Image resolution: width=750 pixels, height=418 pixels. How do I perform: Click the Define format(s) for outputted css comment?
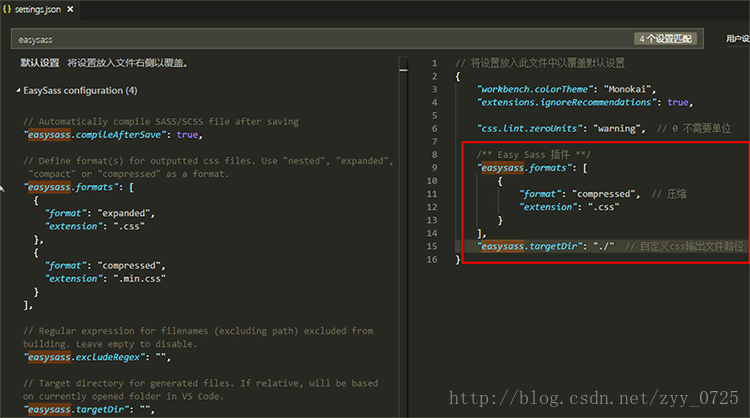click(x=208, y=167)
